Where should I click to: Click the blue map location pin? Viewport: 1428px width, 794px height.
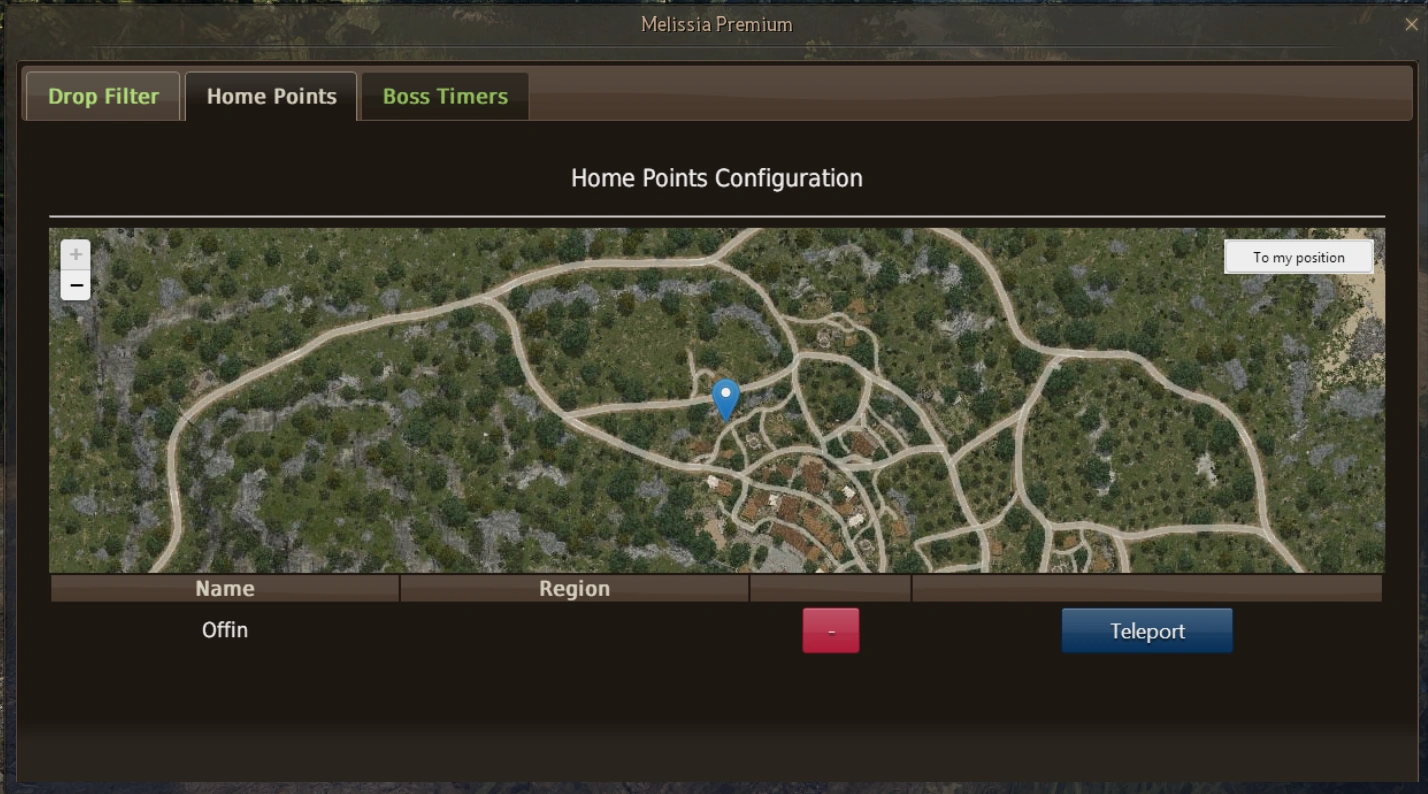[725, 399]
